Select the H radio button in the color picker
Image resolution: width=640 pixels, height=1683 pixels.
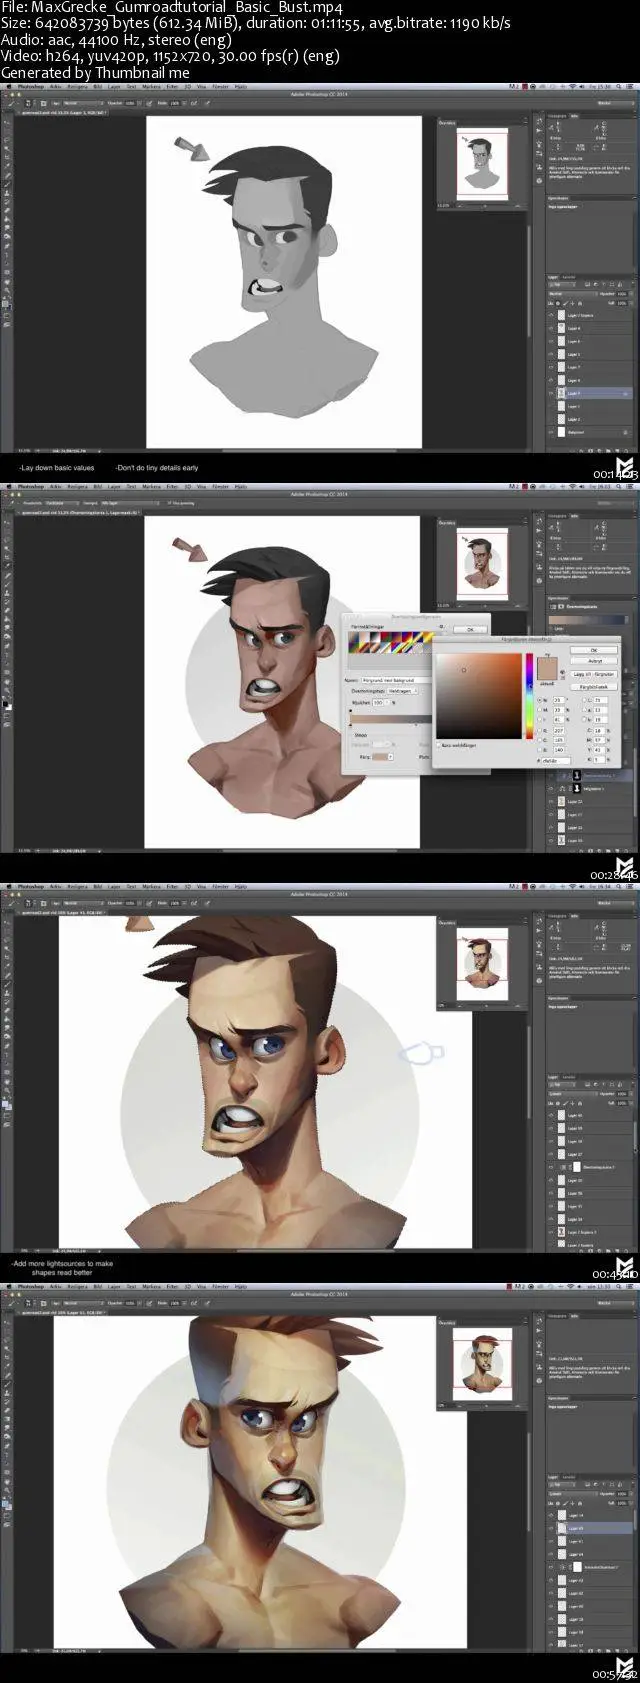pos(540,700)
